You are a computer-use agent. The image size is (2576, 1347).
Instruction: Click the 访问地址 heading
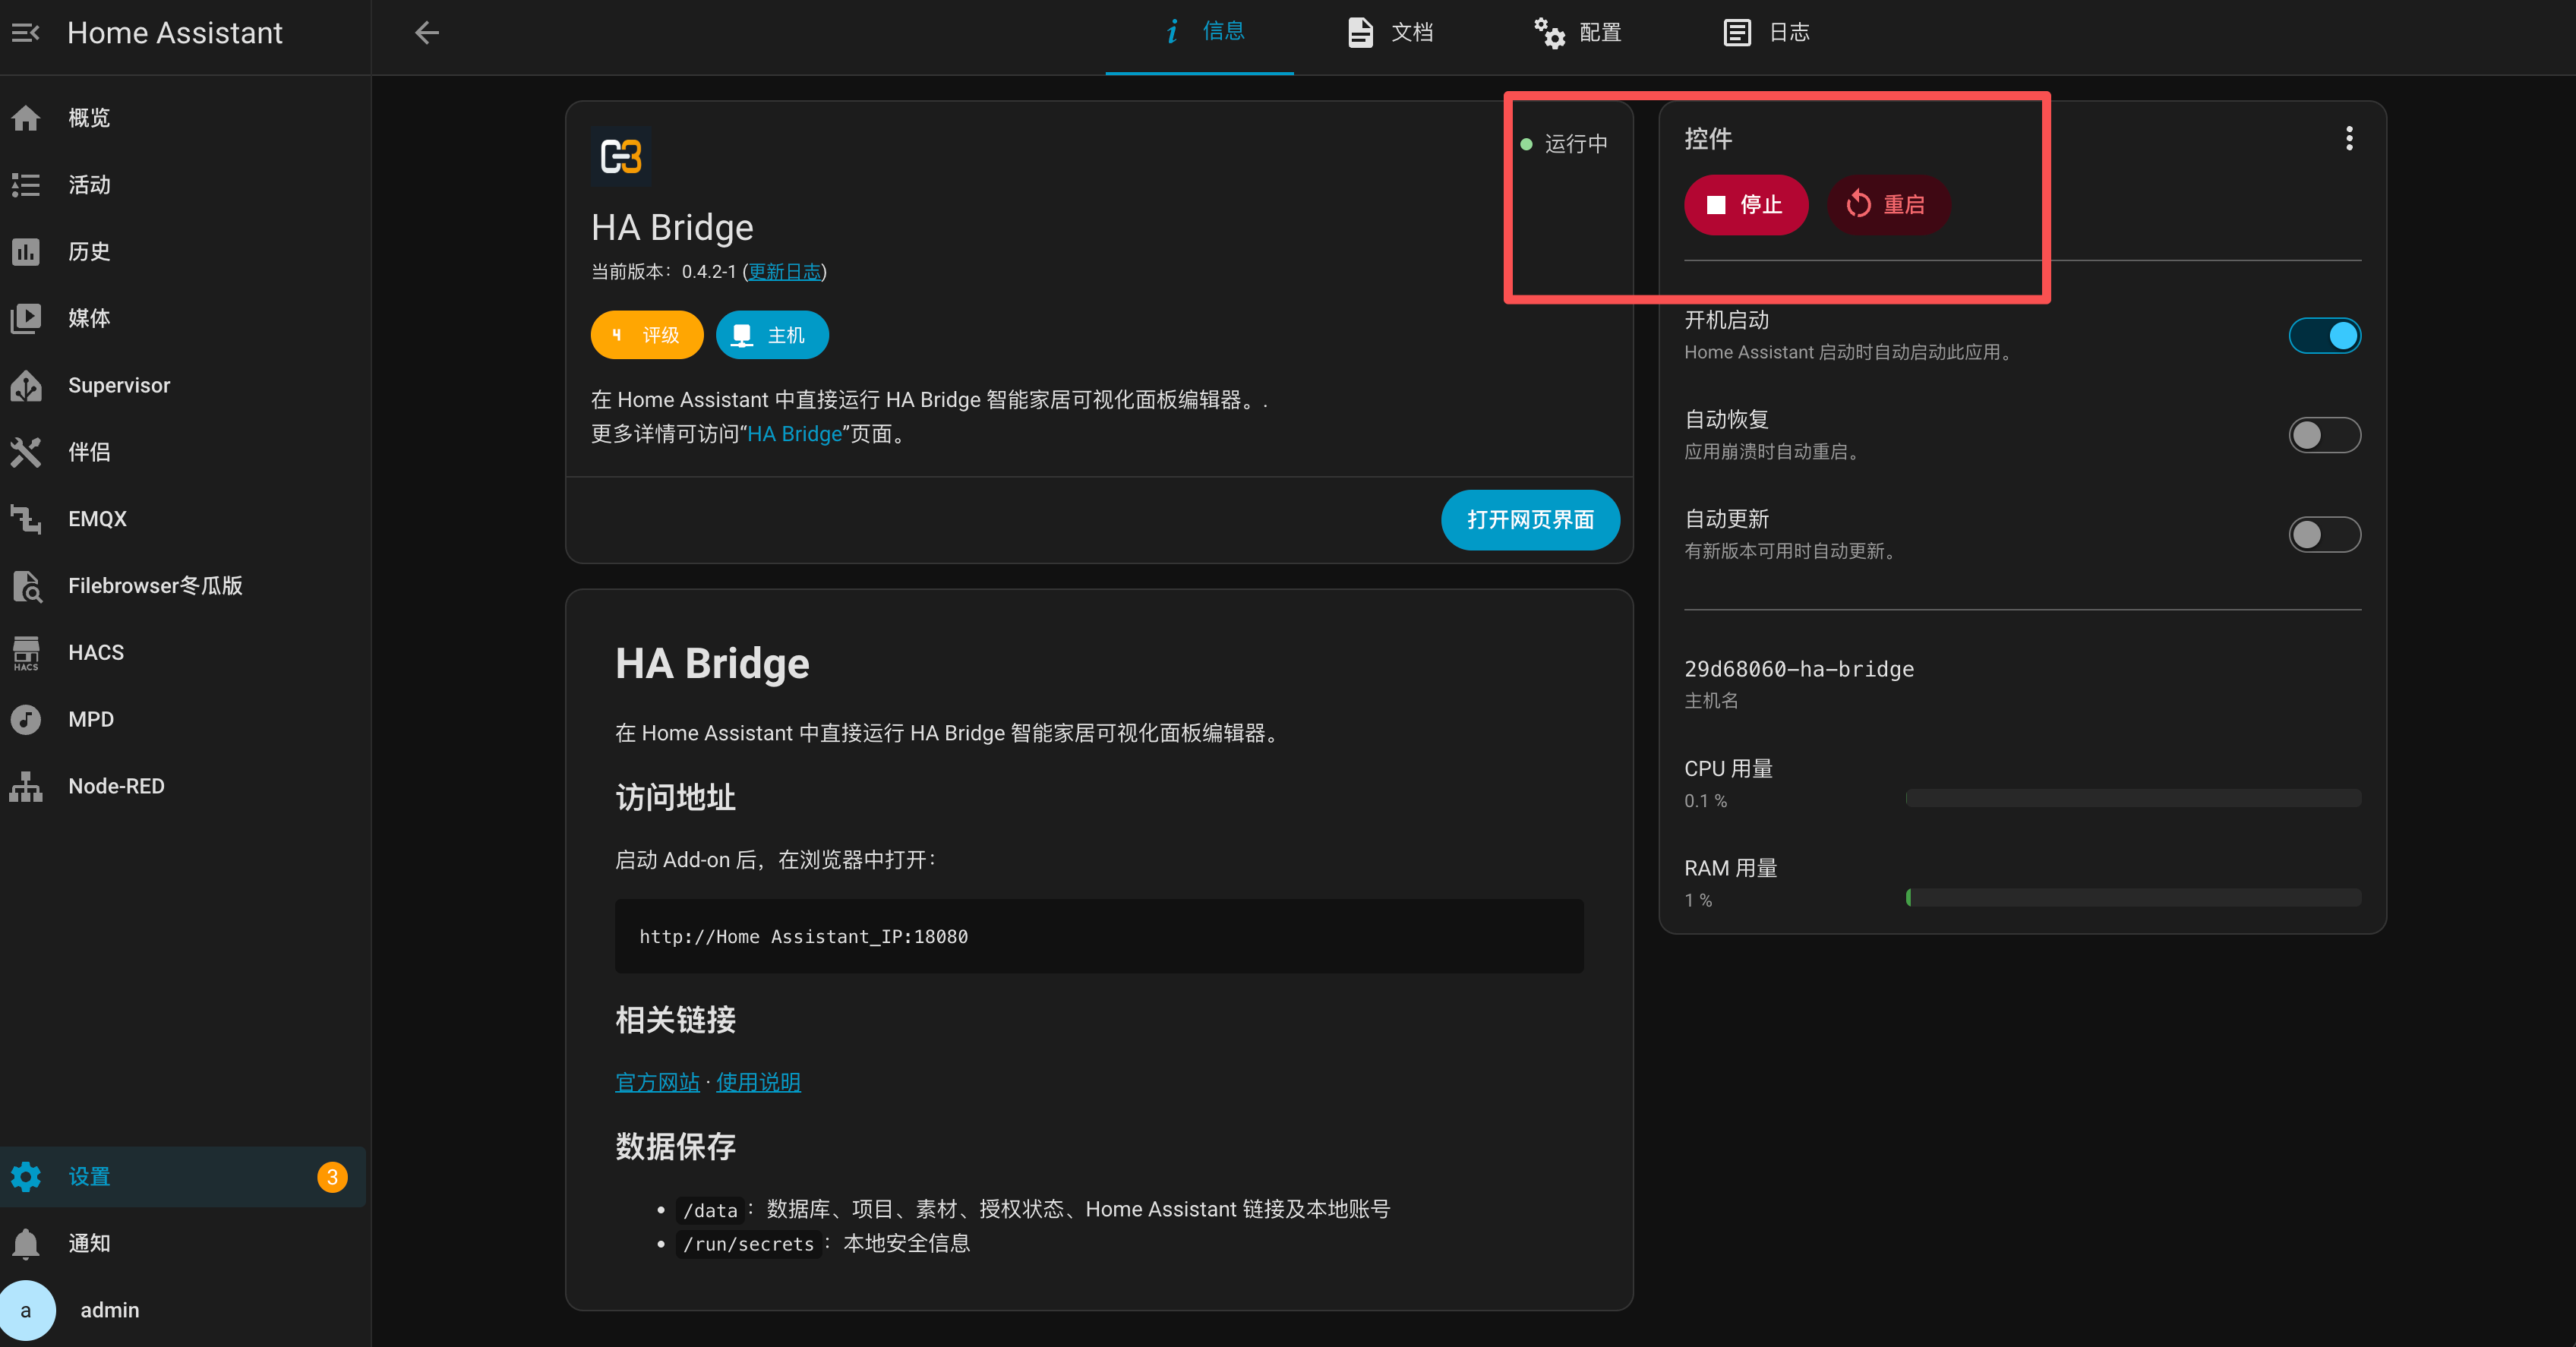pyautogui.click(x=675, y=798)
